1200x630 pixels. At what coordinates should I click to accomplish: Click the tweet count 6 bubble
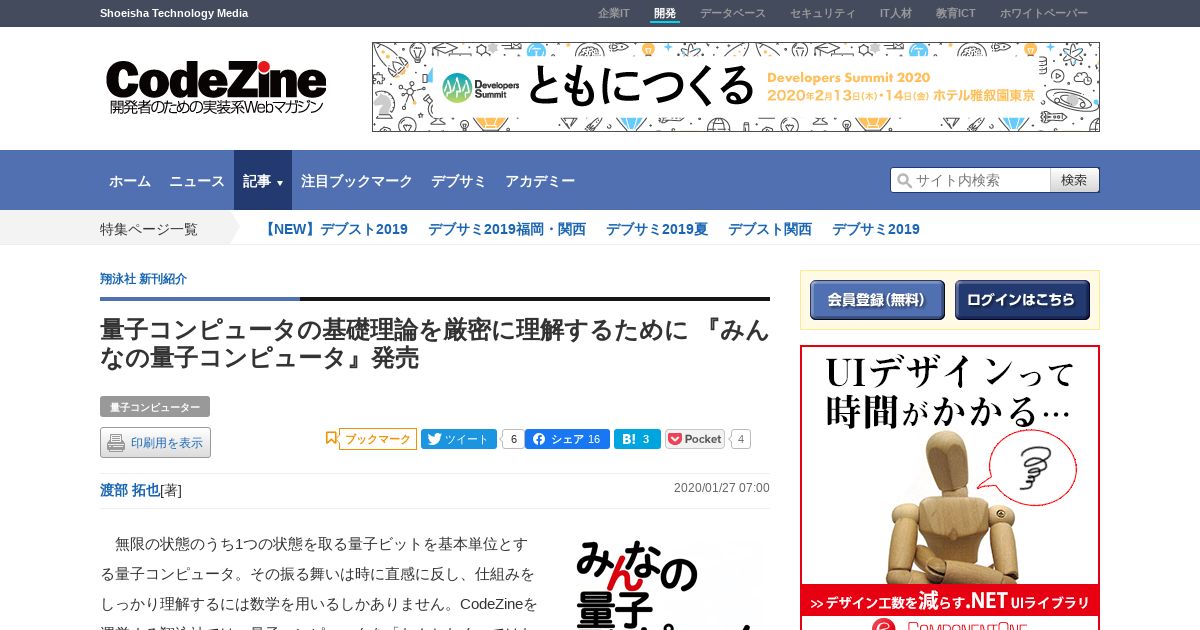512,439
